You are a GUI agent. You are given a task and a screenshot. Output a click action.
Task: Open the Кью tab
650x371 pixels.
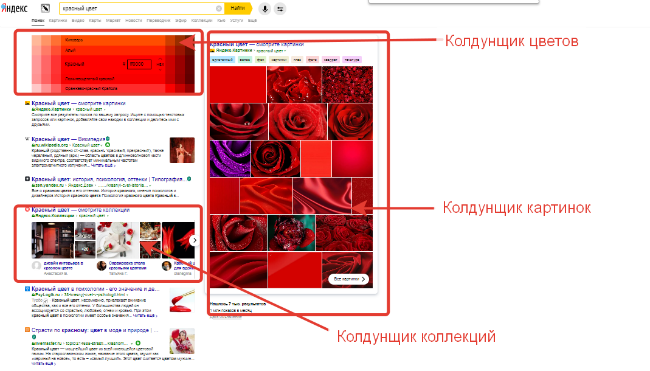221,20
